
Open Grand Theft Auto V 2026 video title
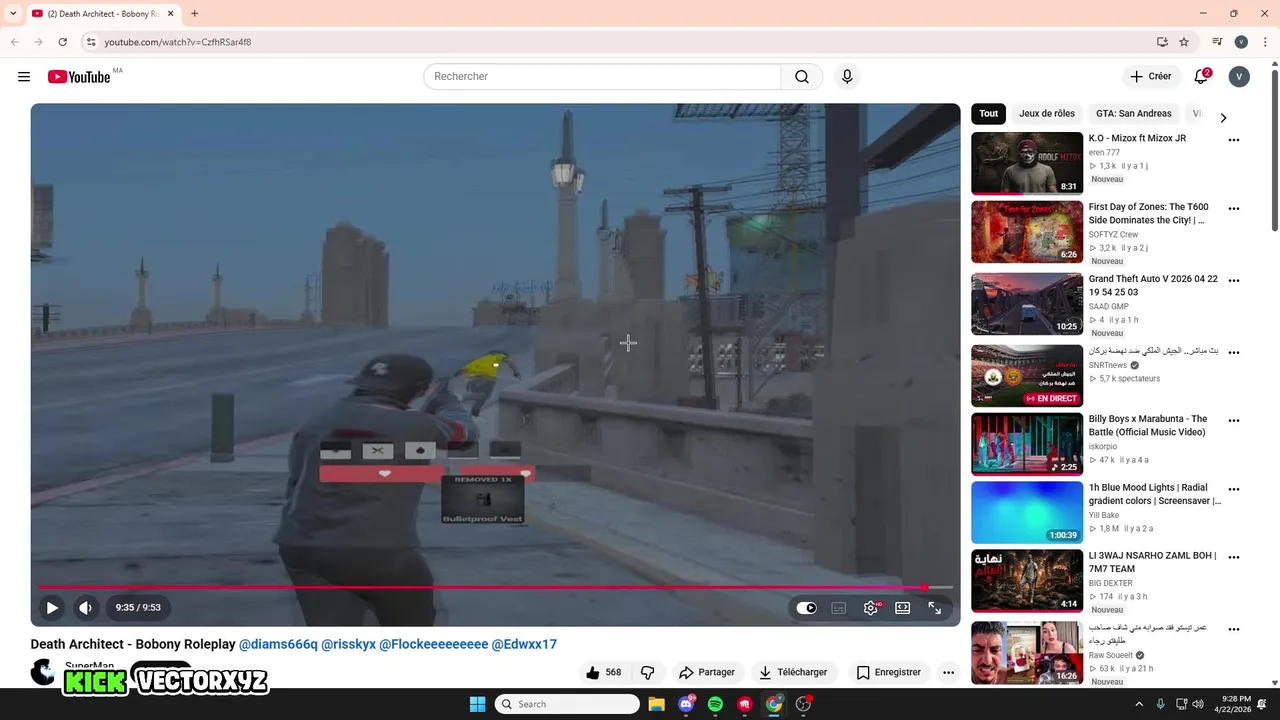(x=1153, y=286)
